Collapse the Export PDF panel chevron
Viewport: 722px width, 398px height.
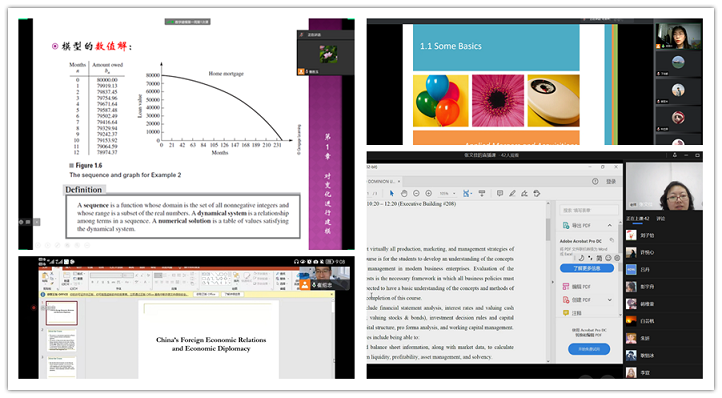point(610,225)
